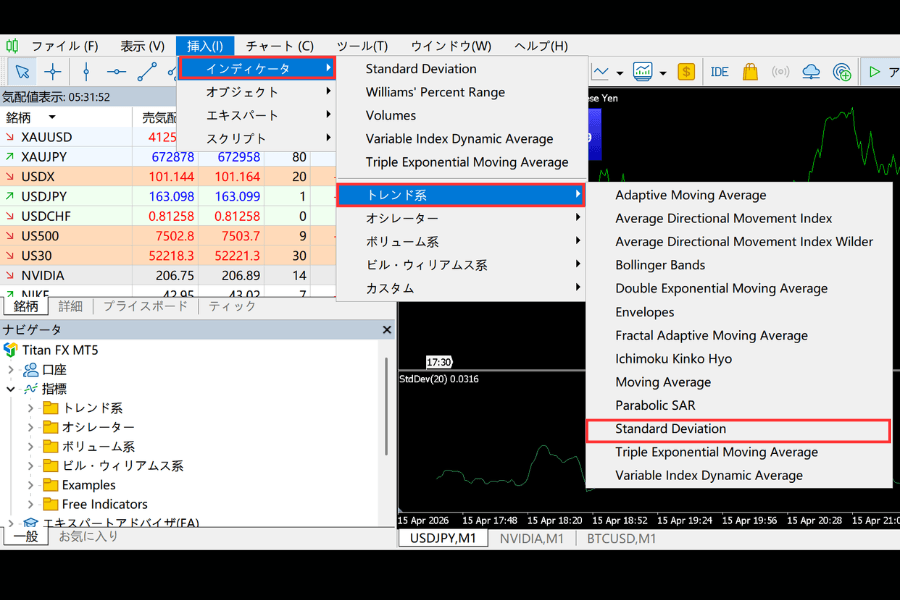Select the crosshair tool

52,72
